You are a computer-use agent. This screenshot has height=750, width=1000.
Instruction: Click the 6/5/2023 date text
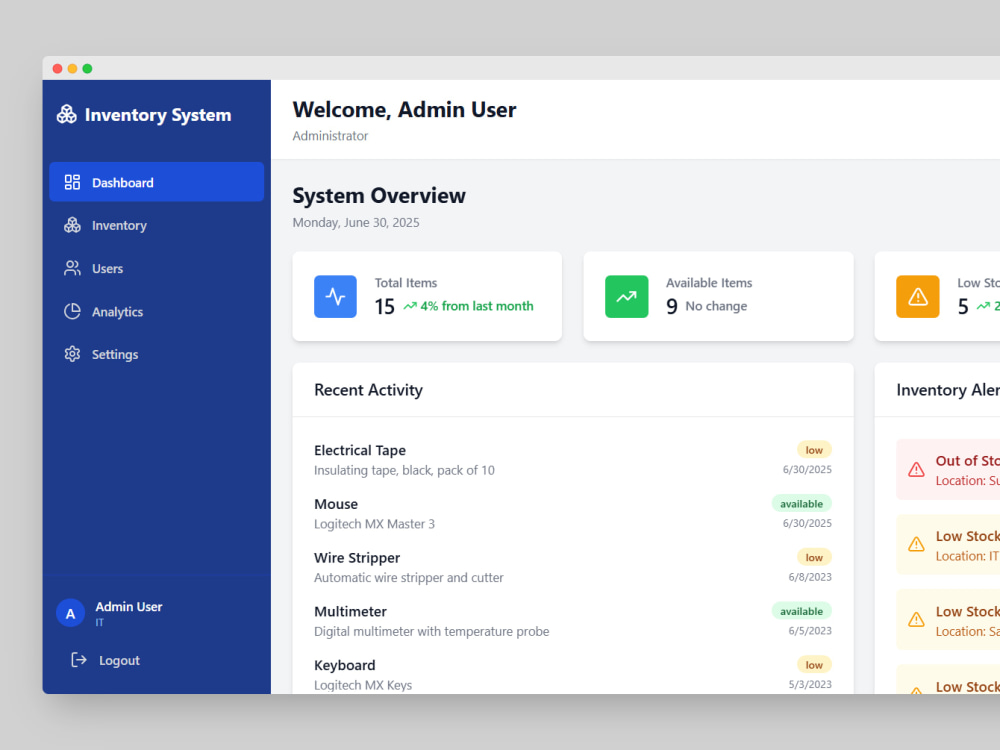tap(810, 630)
